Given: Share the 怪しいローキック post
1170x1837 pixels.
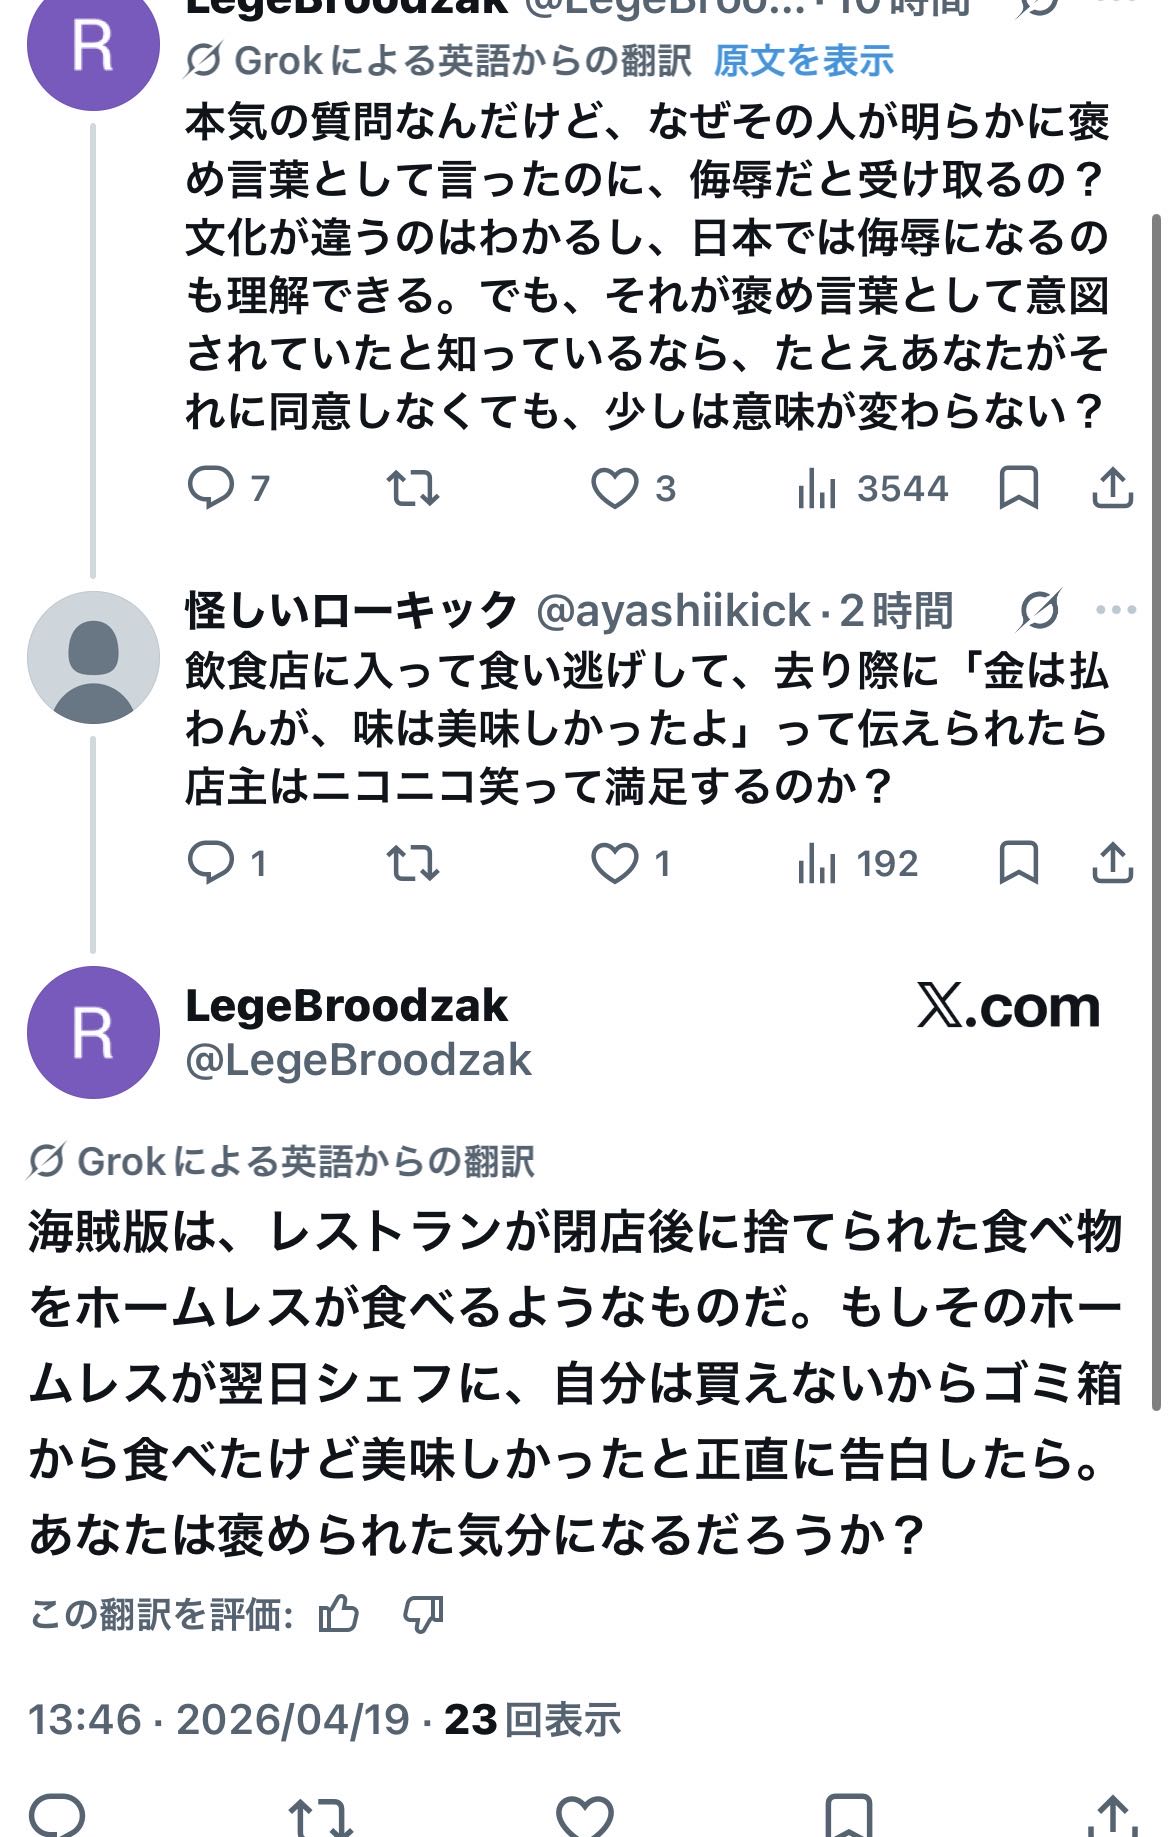Looking at the screenshot, I should [1111, 863].
